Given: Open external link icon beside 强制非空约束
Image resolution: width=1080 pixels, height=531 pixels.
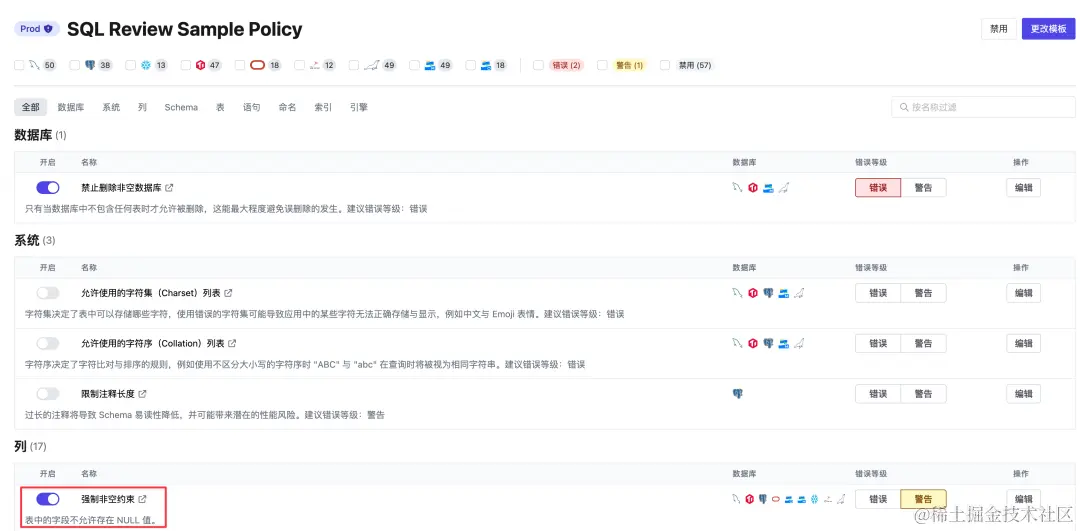Looking at the screenshot, I should 143,499.
